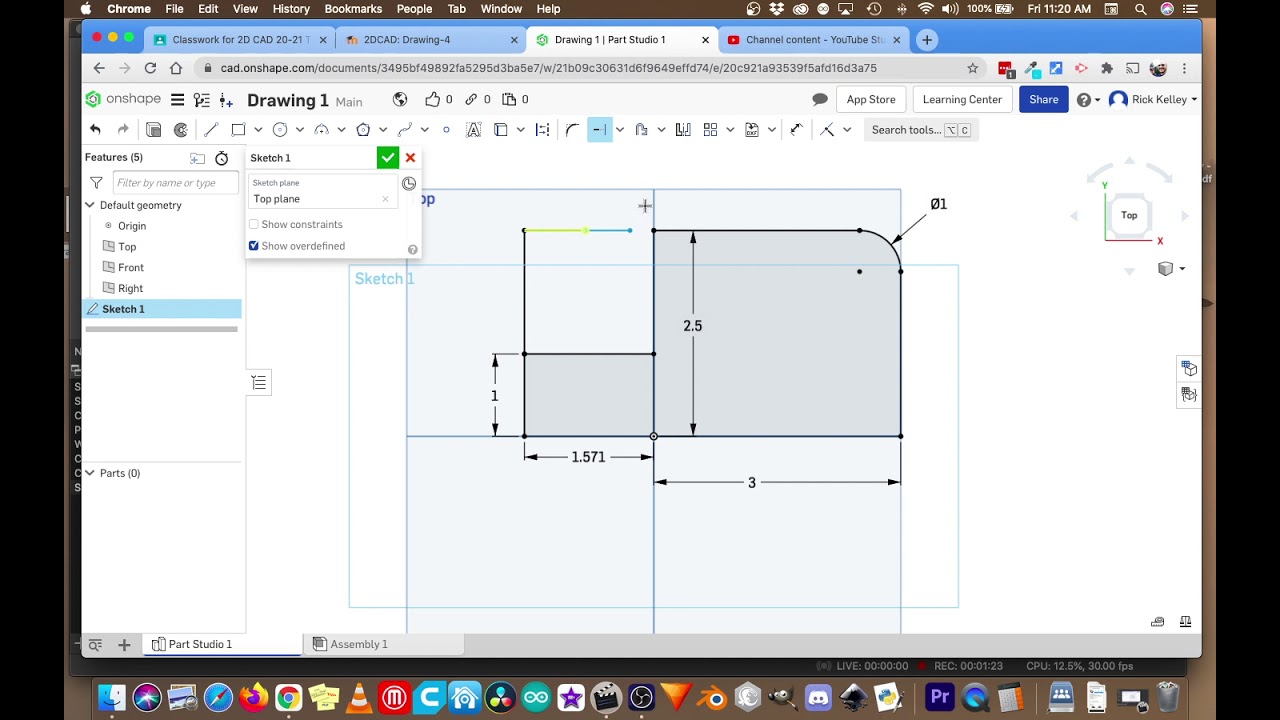Select the Point sketch tool

446,130
